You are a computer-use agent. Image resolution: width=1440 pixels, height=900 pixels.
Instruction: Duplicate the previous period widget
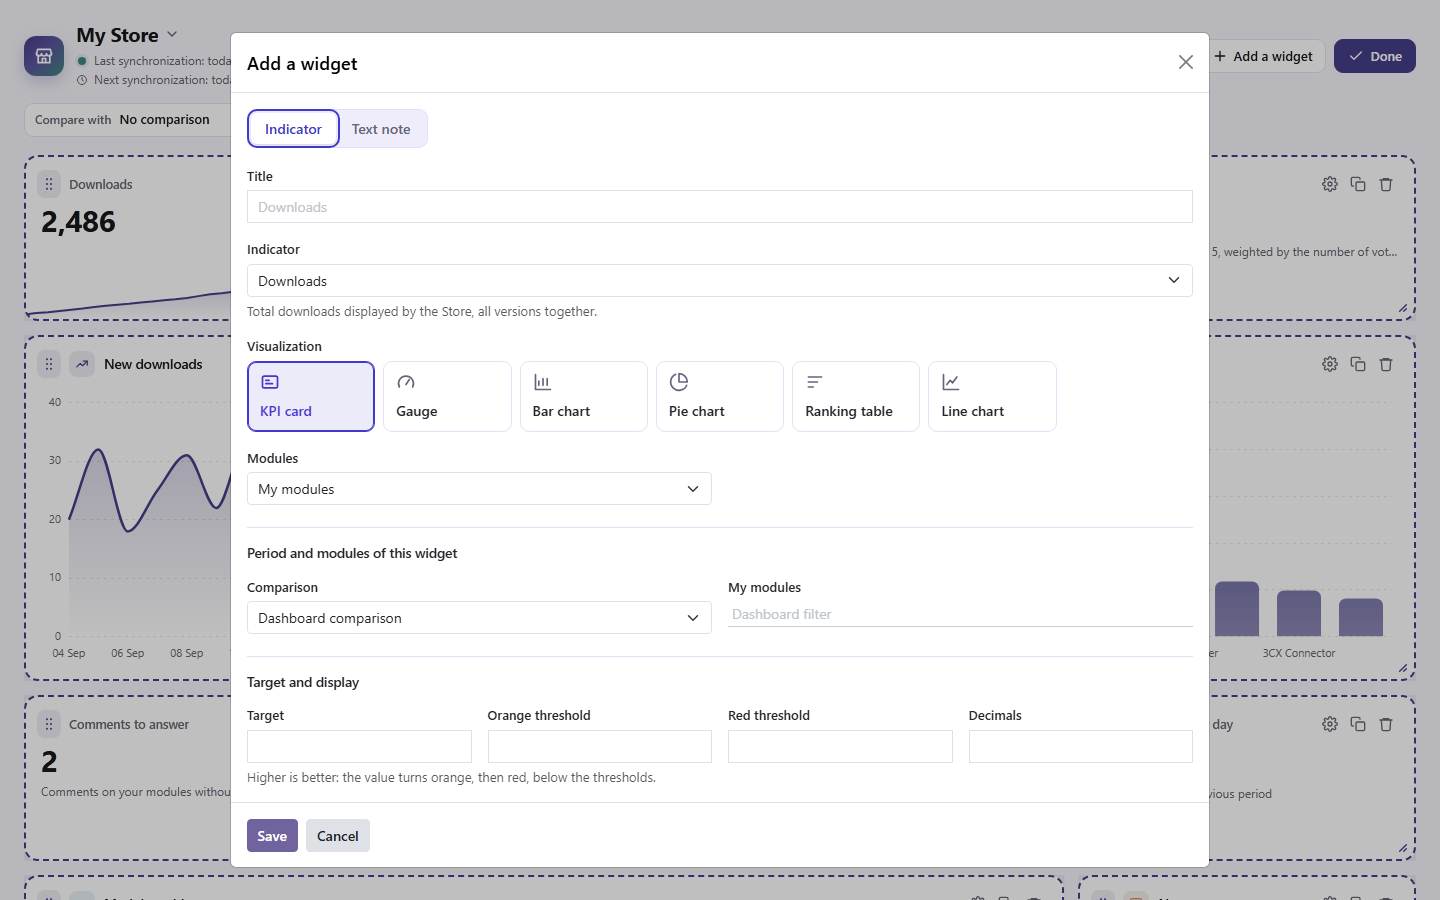(x=1358, y=724)
